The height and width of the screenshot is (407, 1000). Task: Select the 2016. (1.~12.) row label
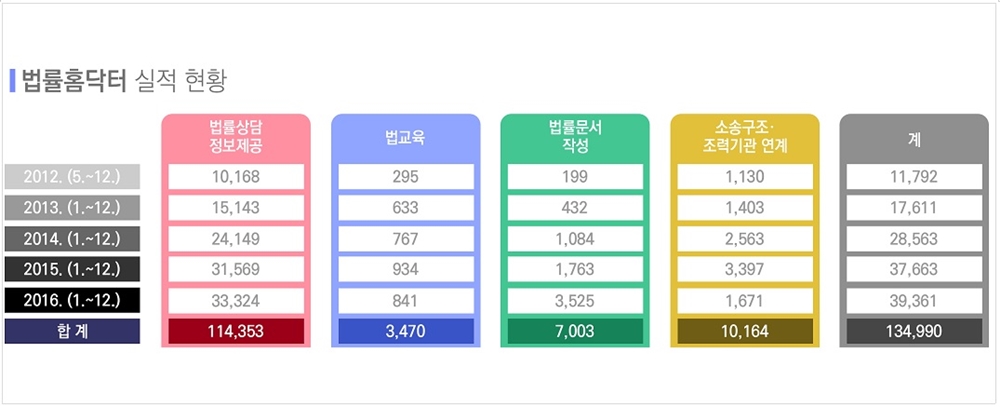[x=72, y=300]
